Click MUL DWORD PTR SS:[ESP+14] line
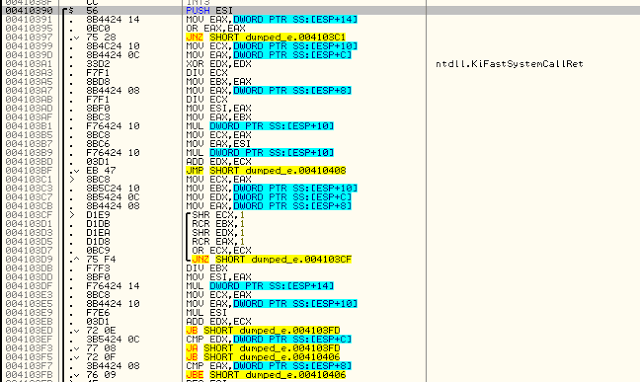Screen dimensions: 640x382 (x=260, y=286)
